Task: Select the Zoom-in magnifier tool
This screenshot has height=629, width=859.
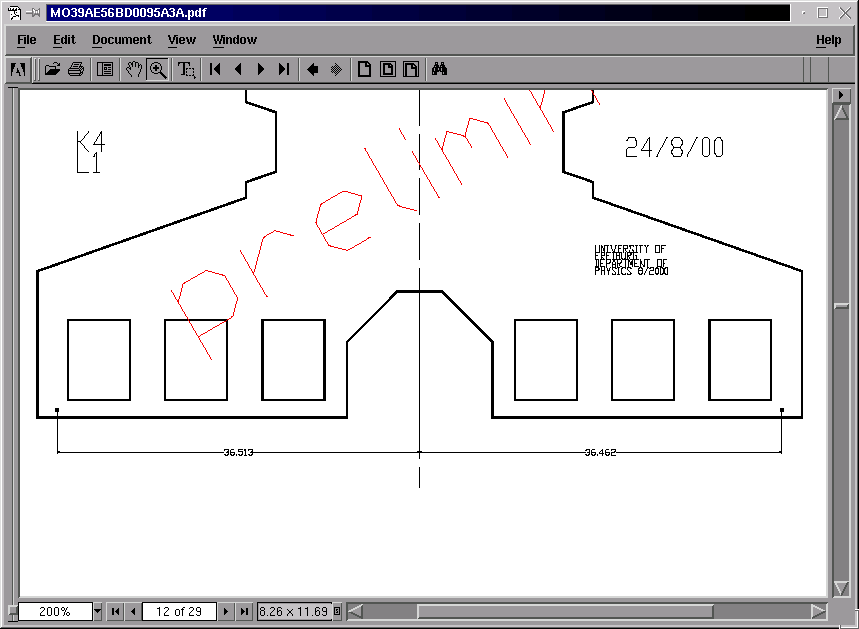Action: point(158,70)
